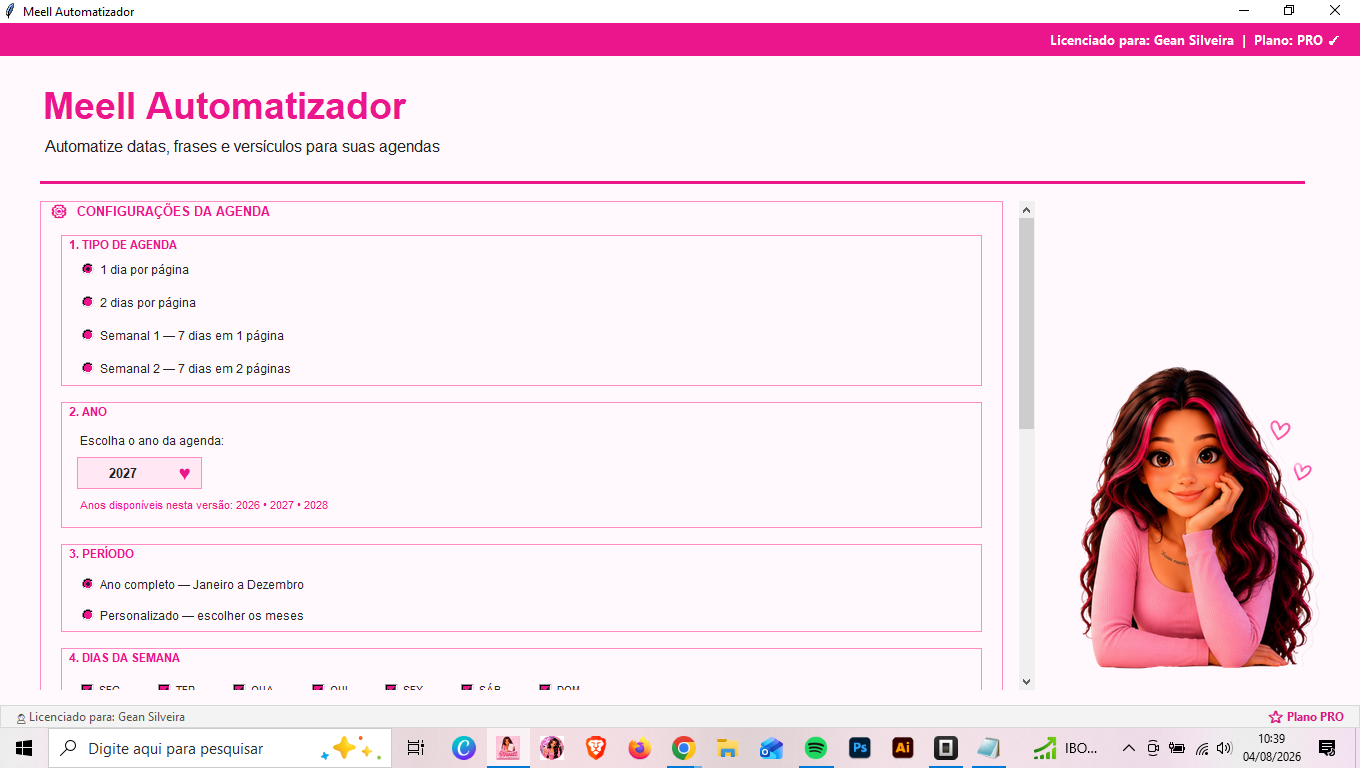The image size is (1360, 768).
Task: Click the taskbar search box 'Digite aqui para pesquisar'
Action: (x=220, y=748)
